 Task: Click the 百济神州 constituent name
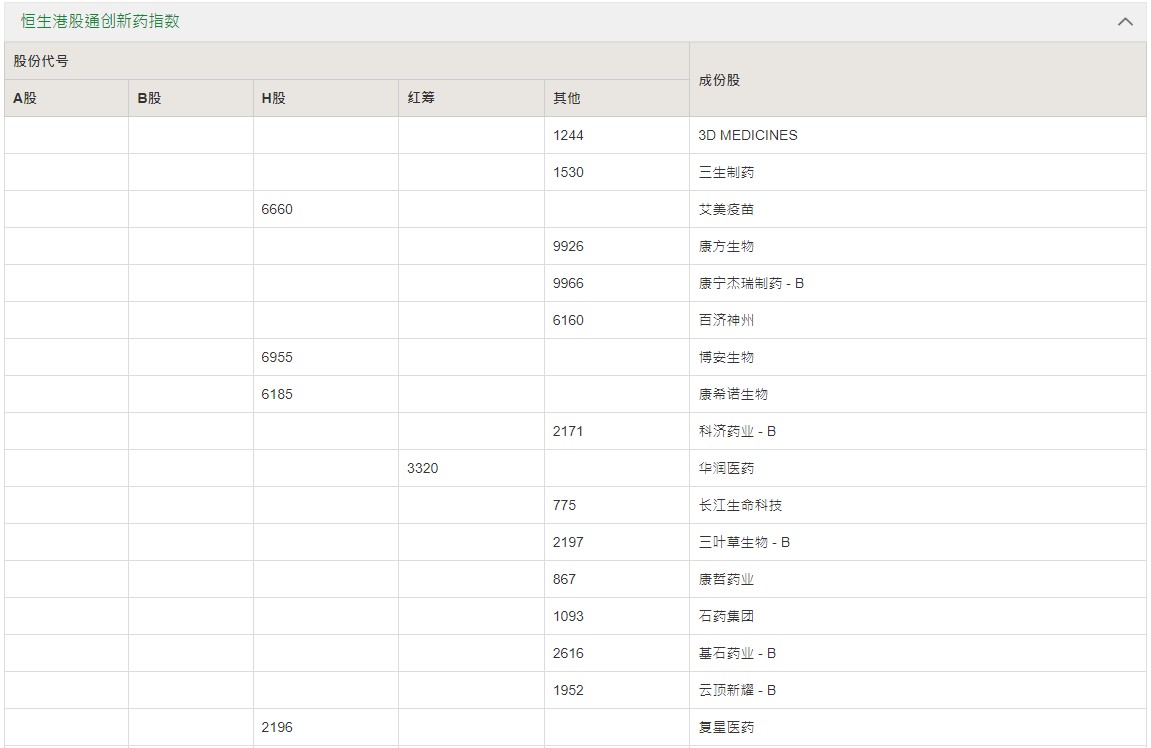click(726, 320)
